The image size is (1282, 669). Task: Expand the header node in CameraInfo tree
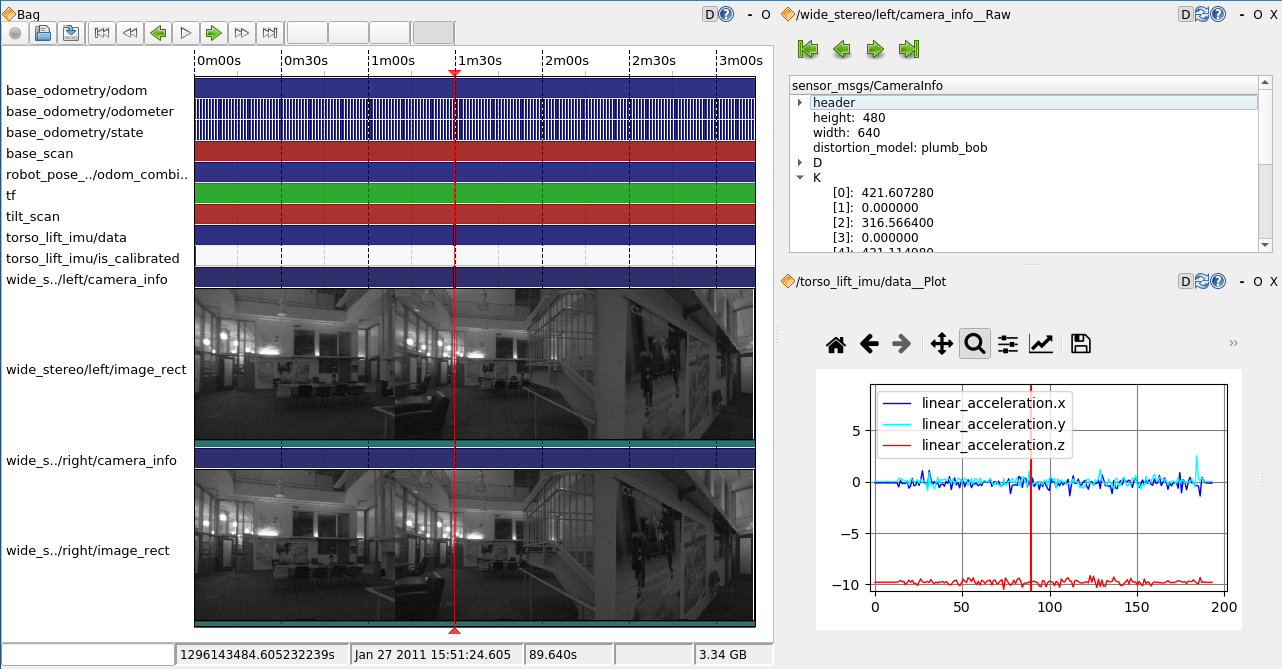tap(800, 103)
